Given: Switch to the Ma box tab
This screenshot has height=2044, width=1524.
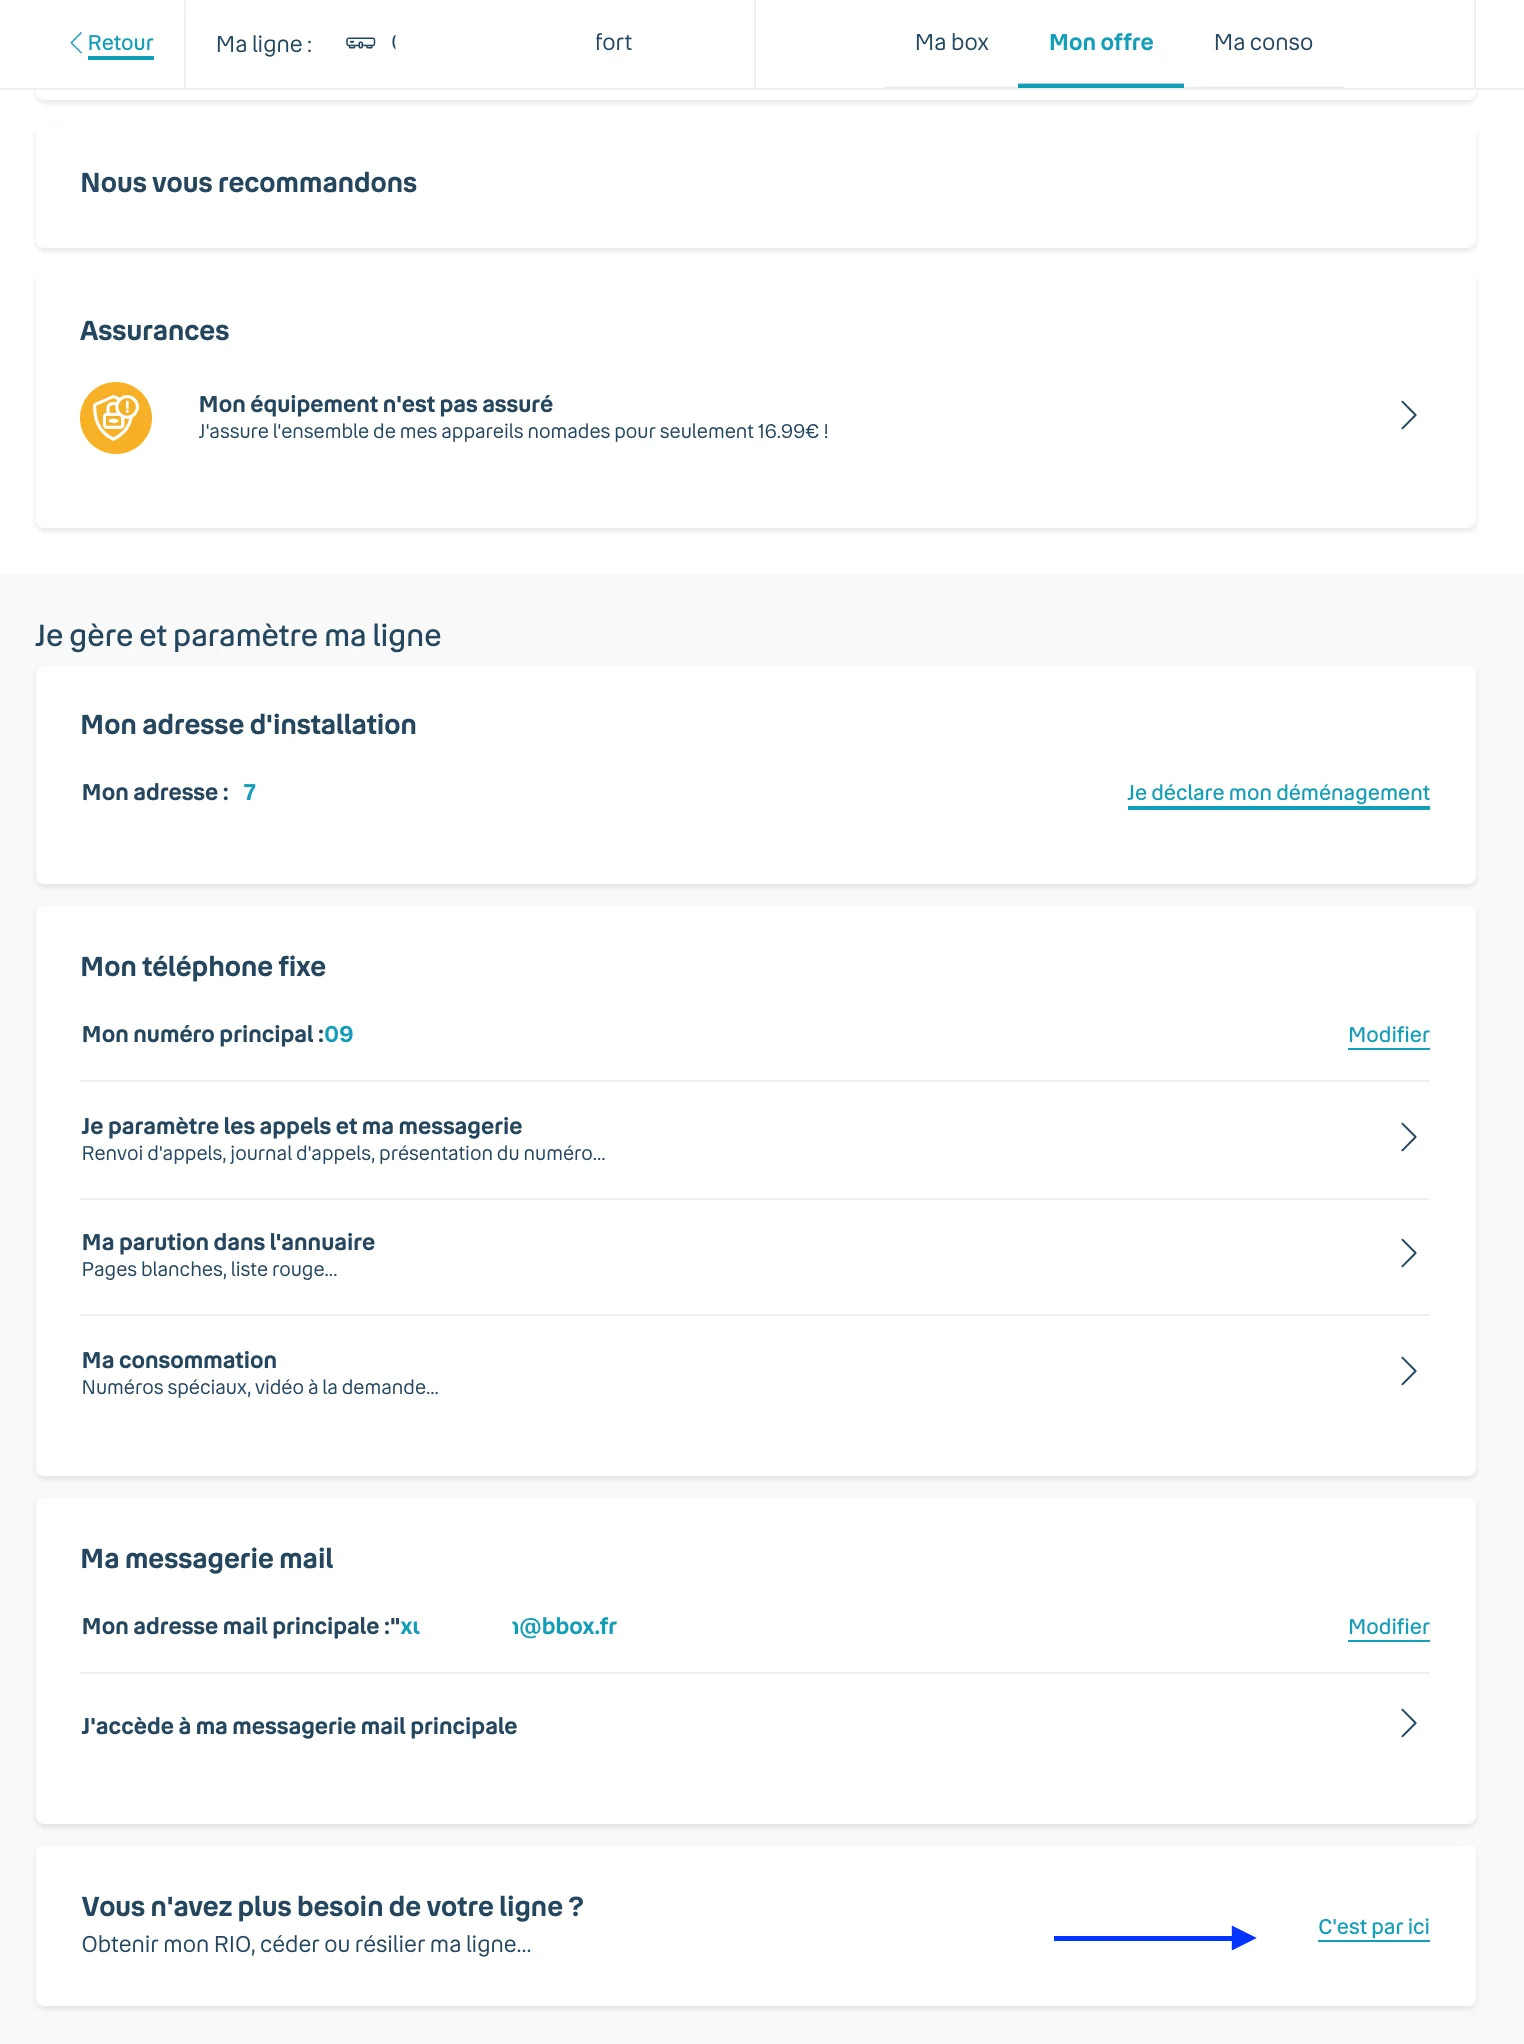Looking at the screenshot, I should pos(951,43).
